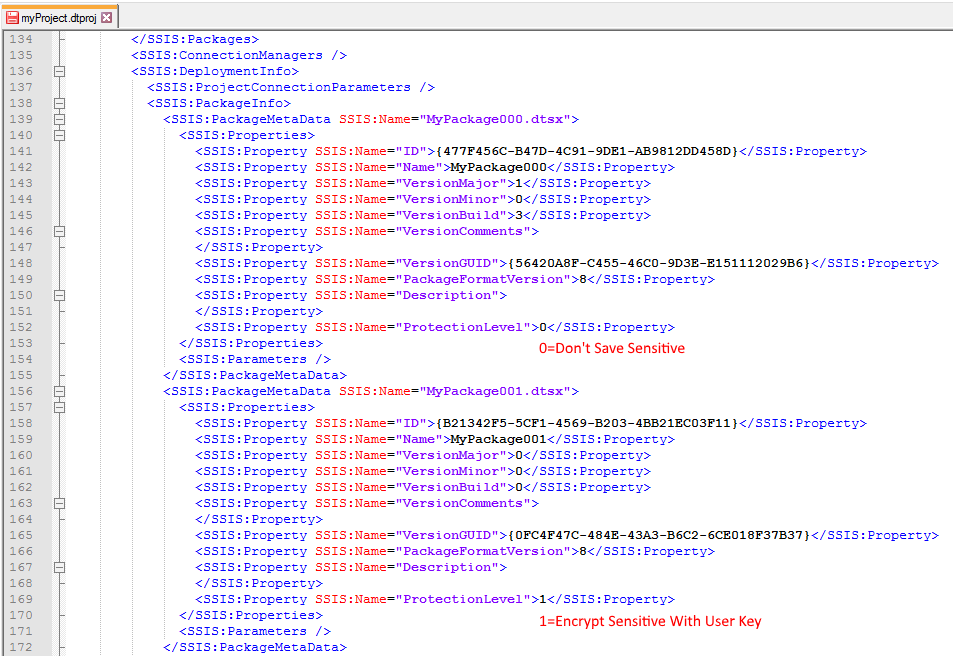Click </SSIS:Packages> tag on line 134

195,39
